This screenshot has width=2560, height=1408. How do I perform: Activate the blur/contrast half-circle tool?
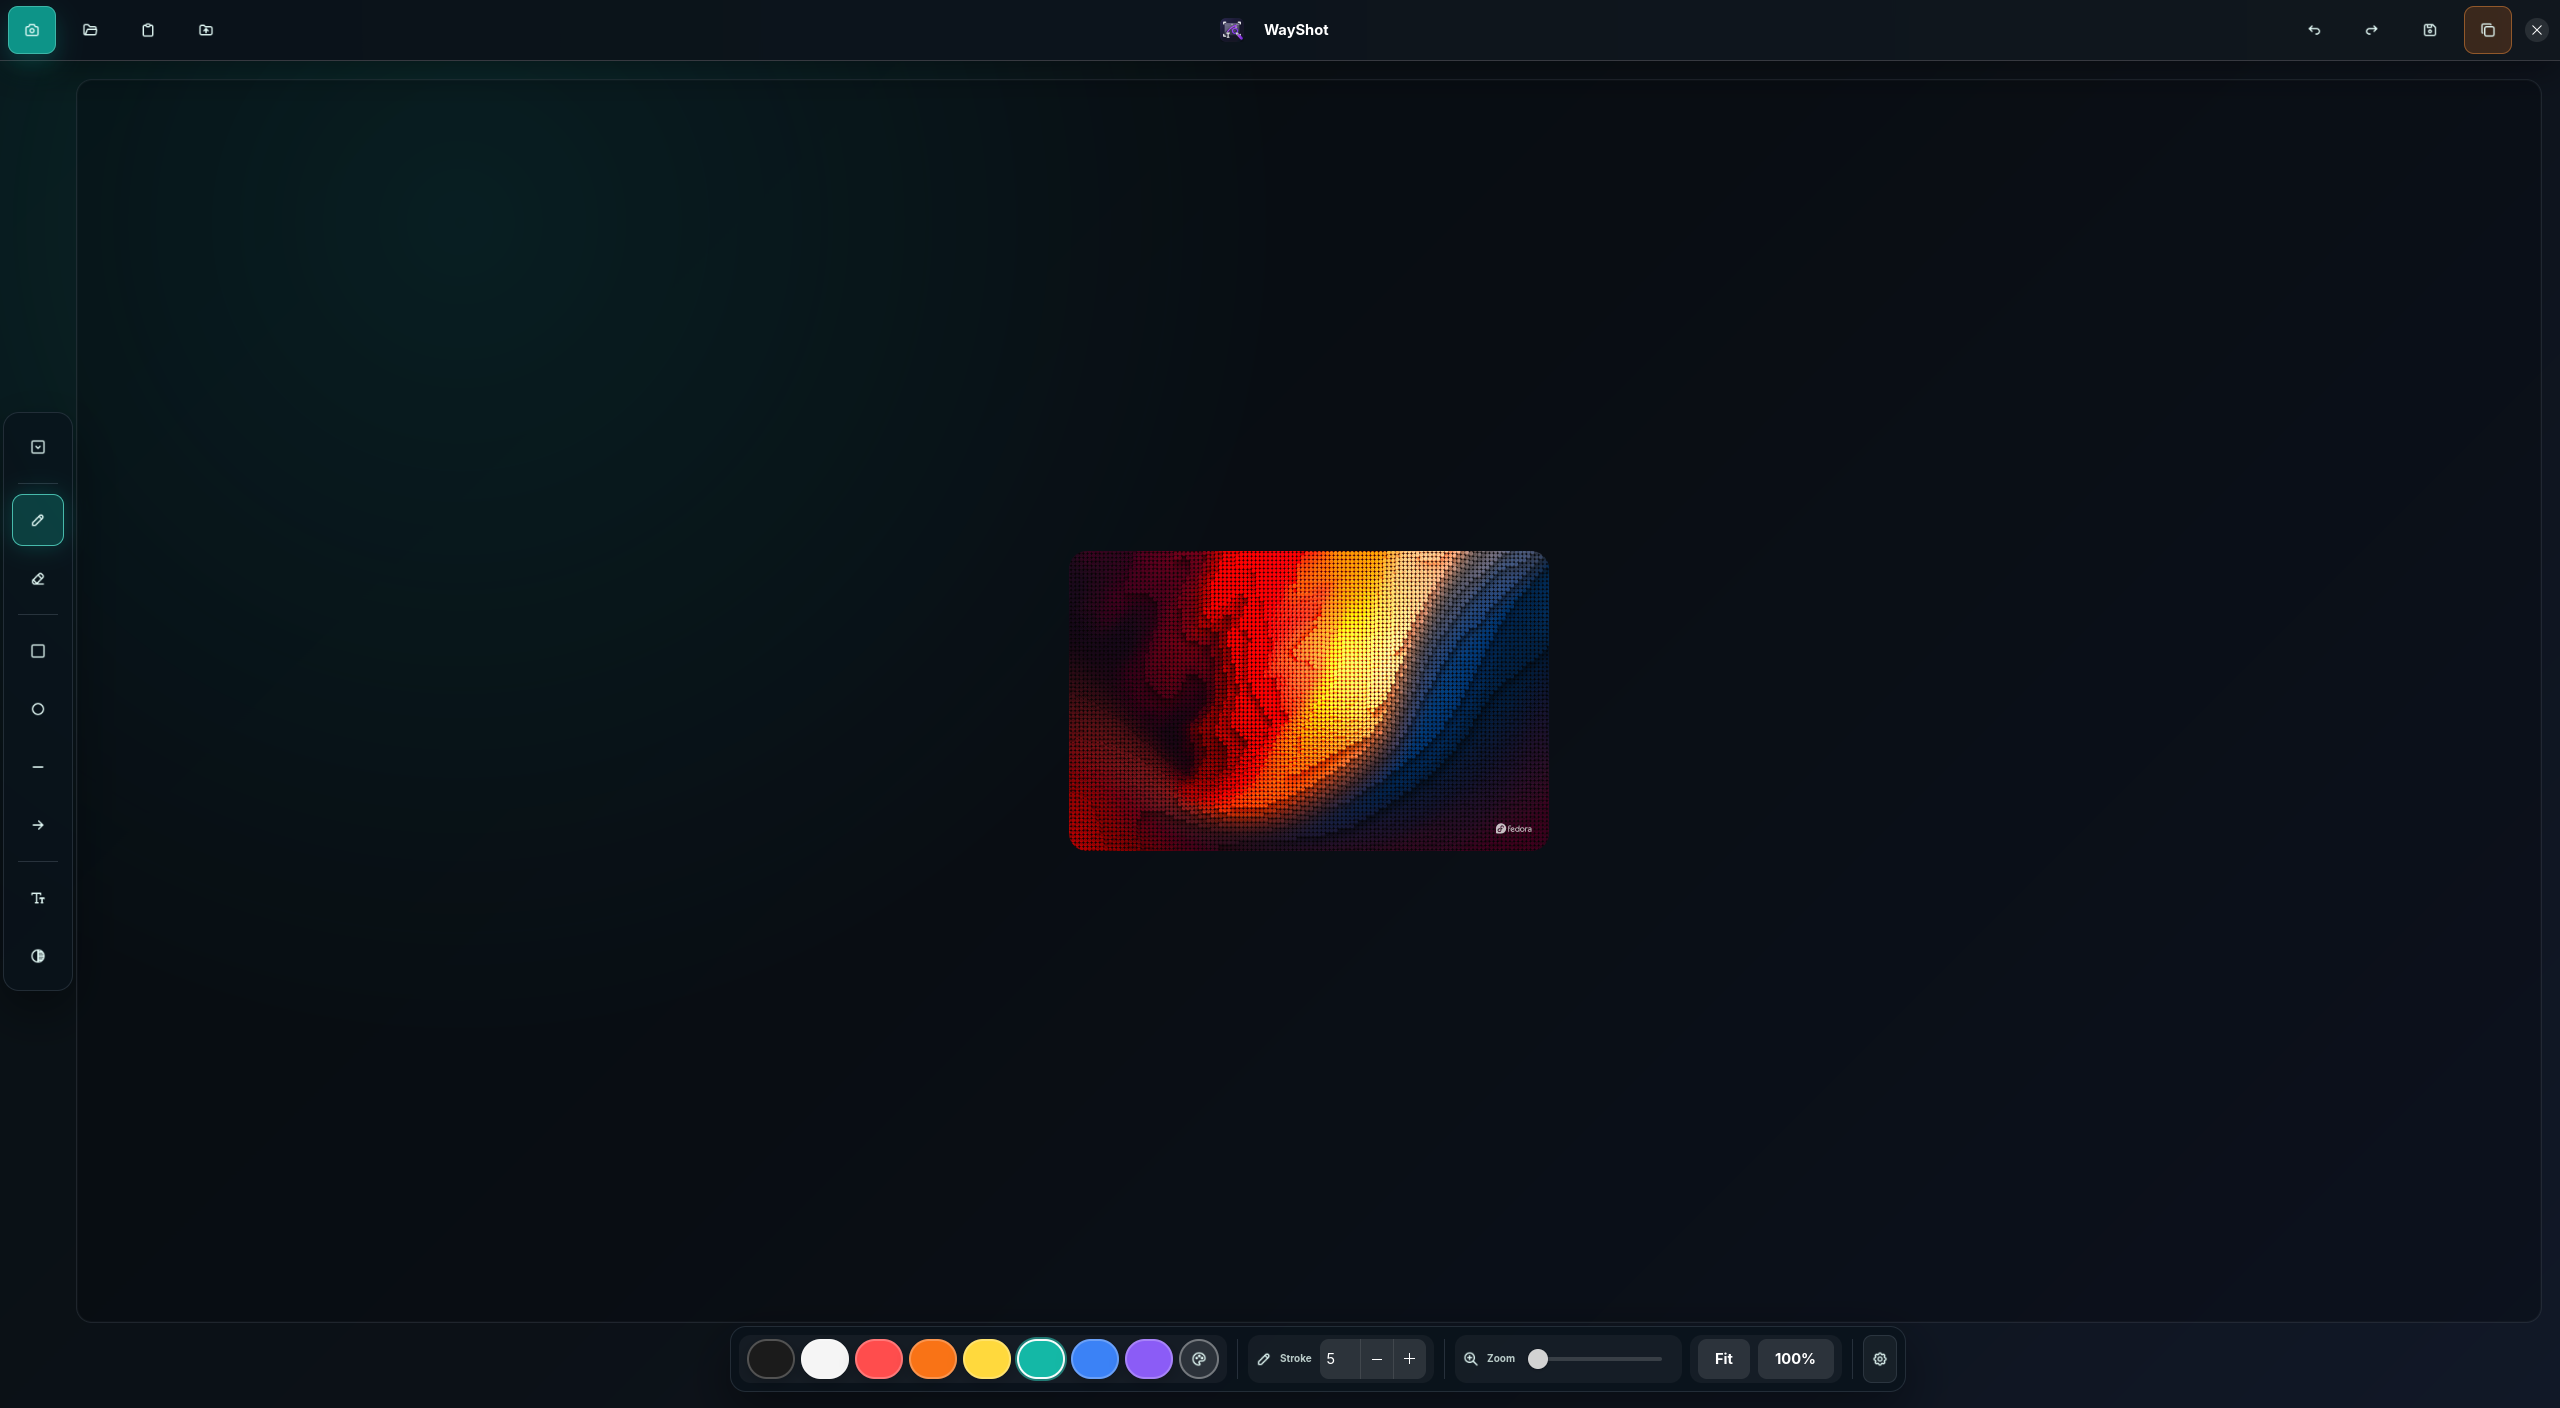point(38,956)
